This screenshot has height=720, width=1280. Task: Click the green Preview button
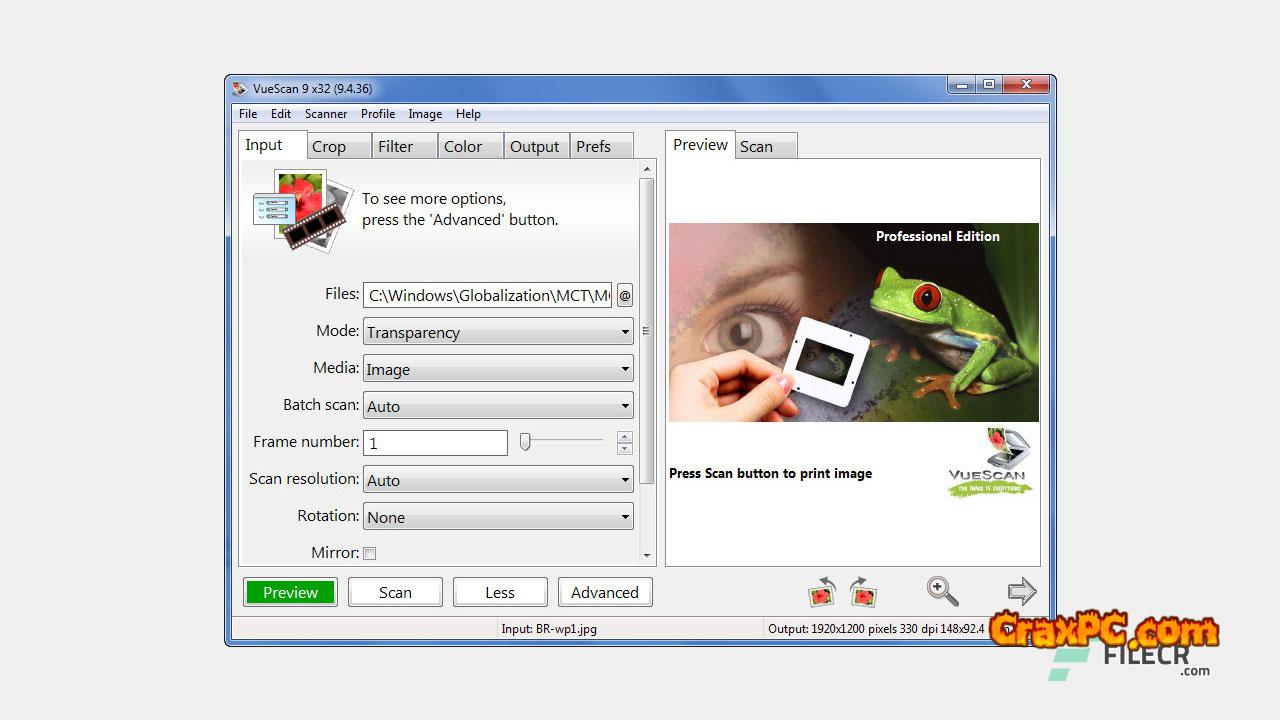pyautogui.click(x=290, y=592)
